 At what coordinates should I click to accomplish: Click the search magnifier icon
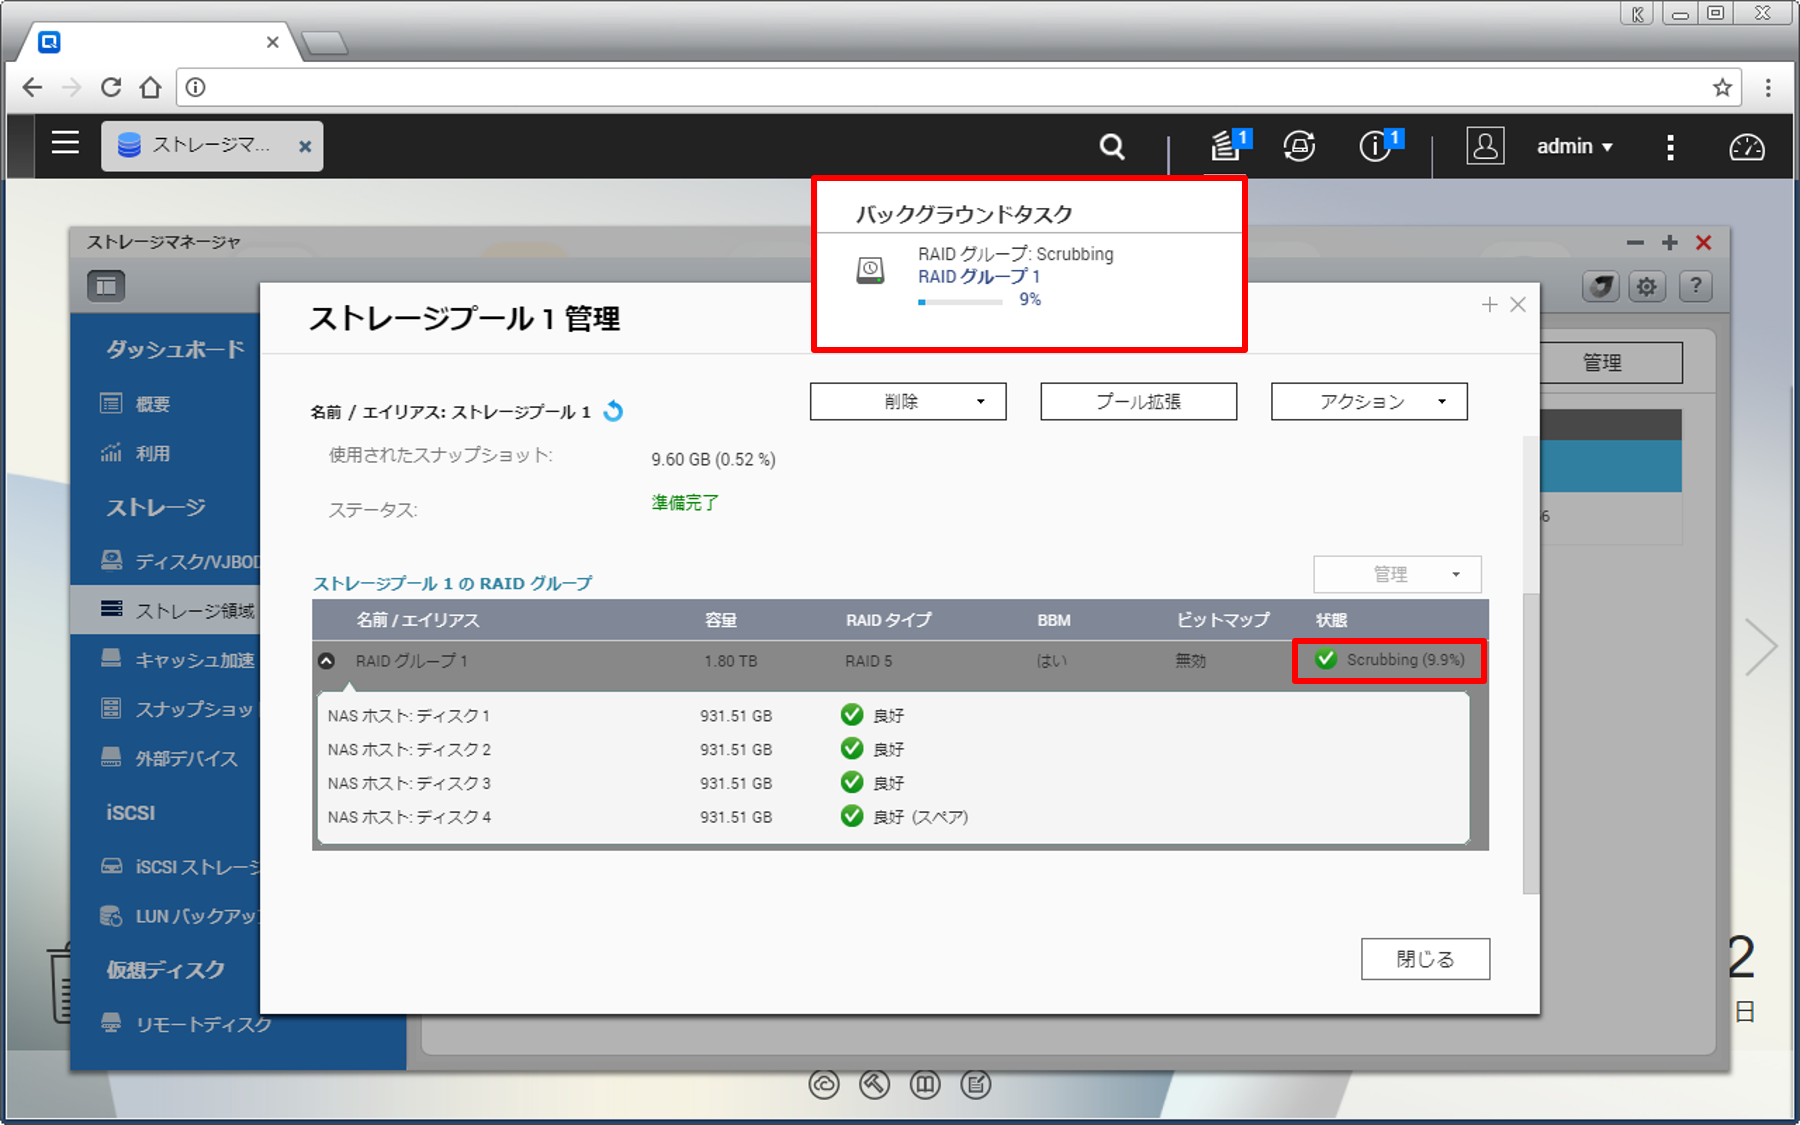click(1112, 147)
